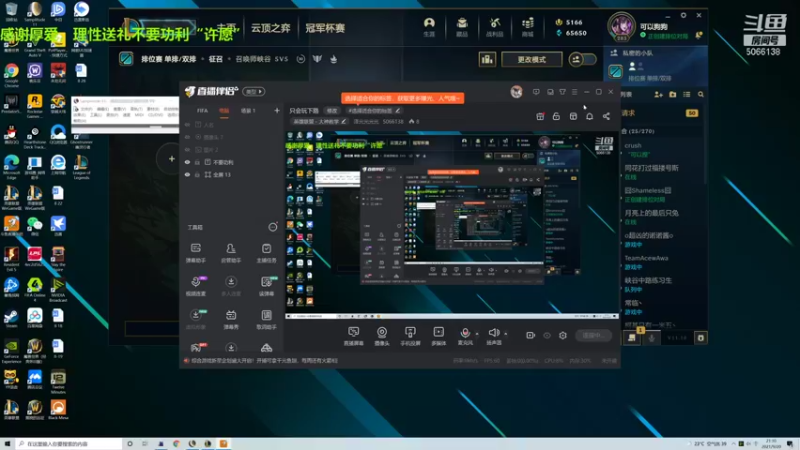Edit the stream tag selection field
Image resolution: width=800 pixels, height=450 pixels.
tap(373, 110)
